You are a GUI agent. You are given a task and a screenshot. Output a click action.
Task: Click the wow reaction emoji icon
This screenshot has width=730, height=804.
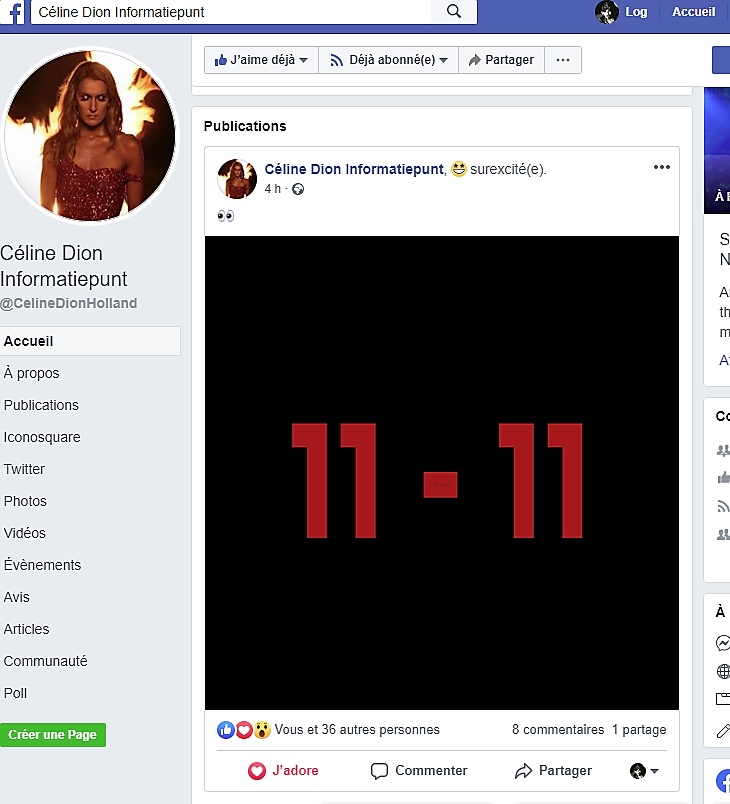tap(261, 730)
